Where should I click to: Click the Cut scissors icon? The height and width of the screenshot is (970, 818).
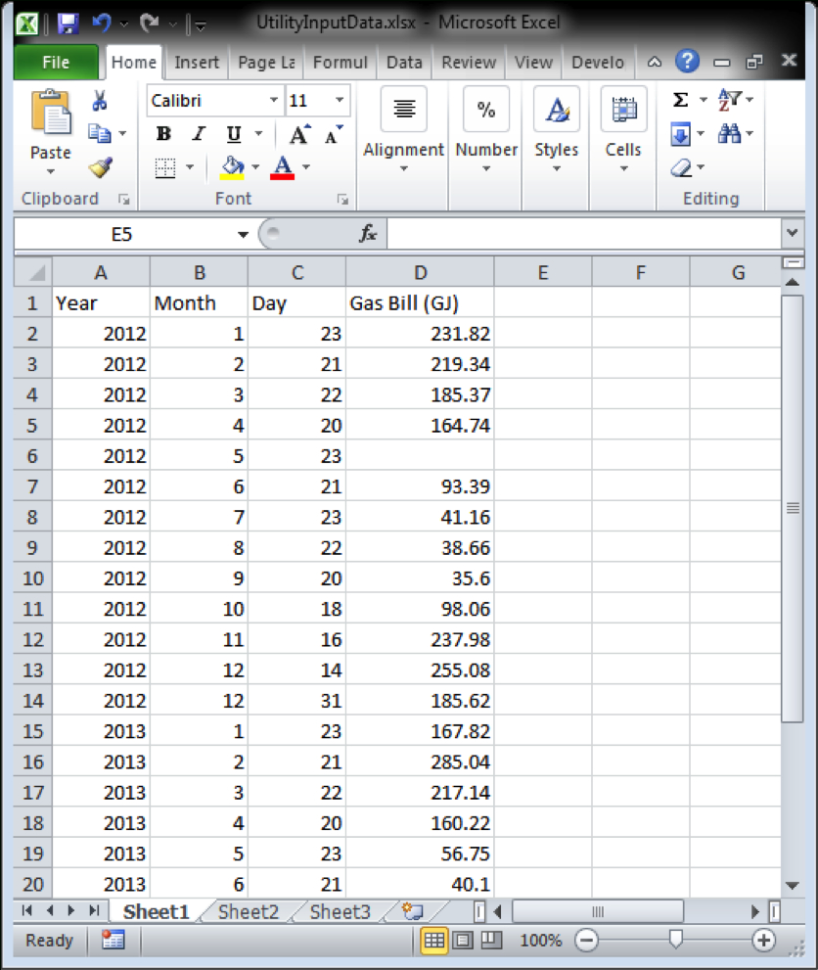point(99,100)
